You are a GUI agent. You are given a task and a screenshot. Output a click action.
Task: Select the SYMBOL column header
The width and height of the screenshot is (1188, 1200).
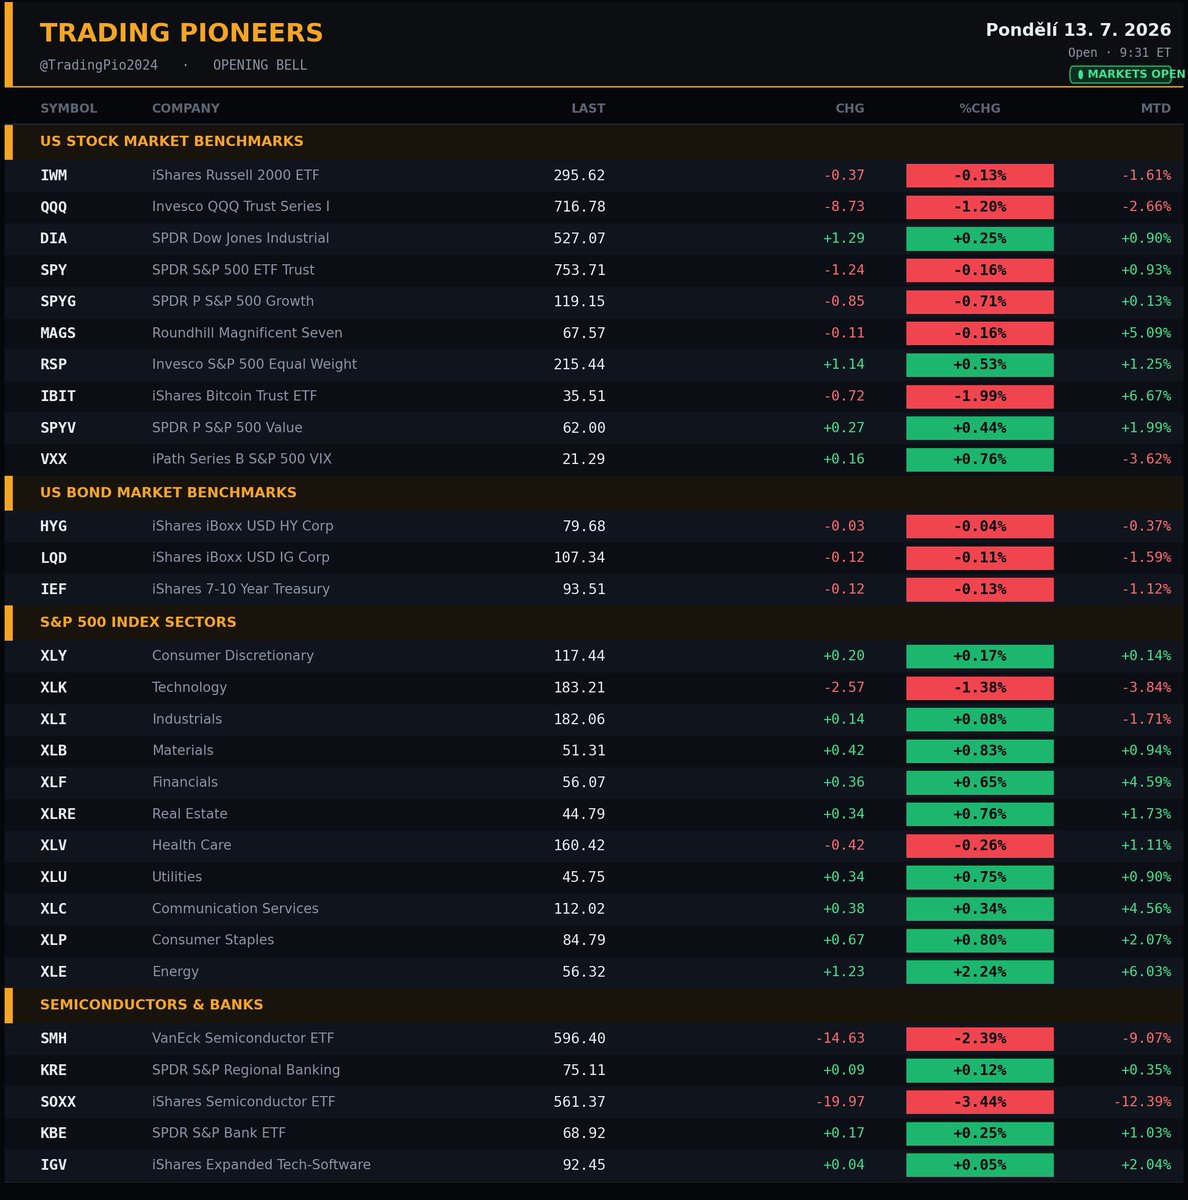(x=69, y=108)
